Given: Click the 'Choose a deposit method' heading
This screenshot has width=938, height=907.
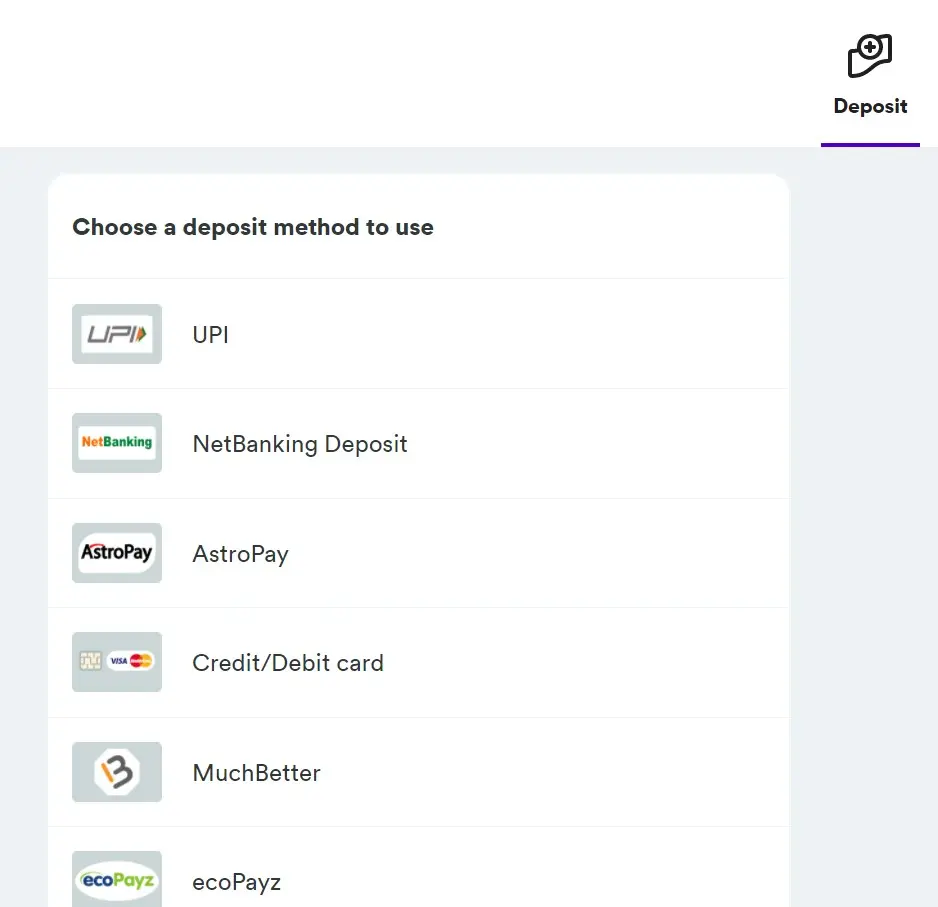Looking at the screenshot, I should click(253, 227).
